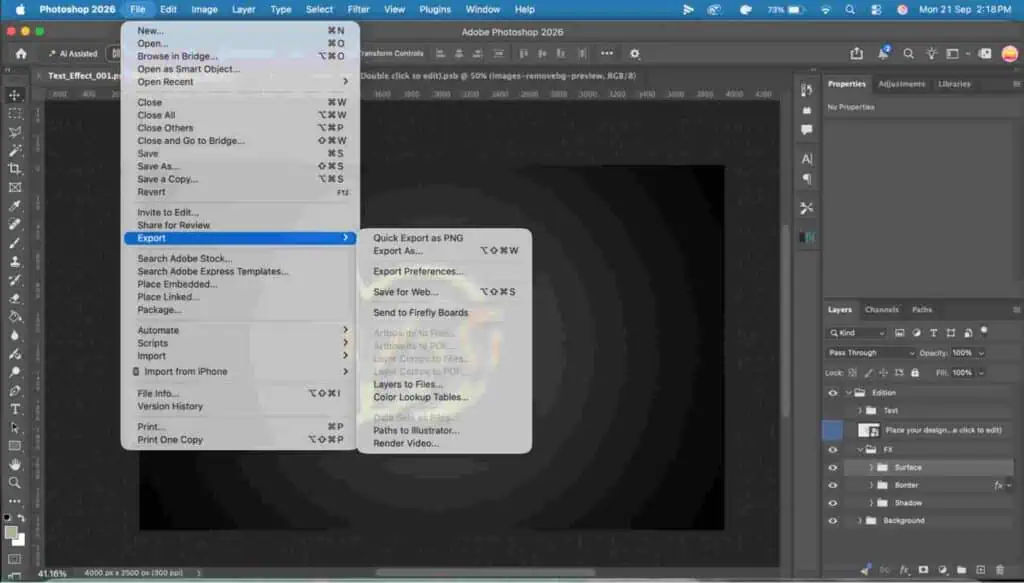This screenshot has width=1024, height=583.
Task: Select the Magic Wand tool
Action: 14,151
